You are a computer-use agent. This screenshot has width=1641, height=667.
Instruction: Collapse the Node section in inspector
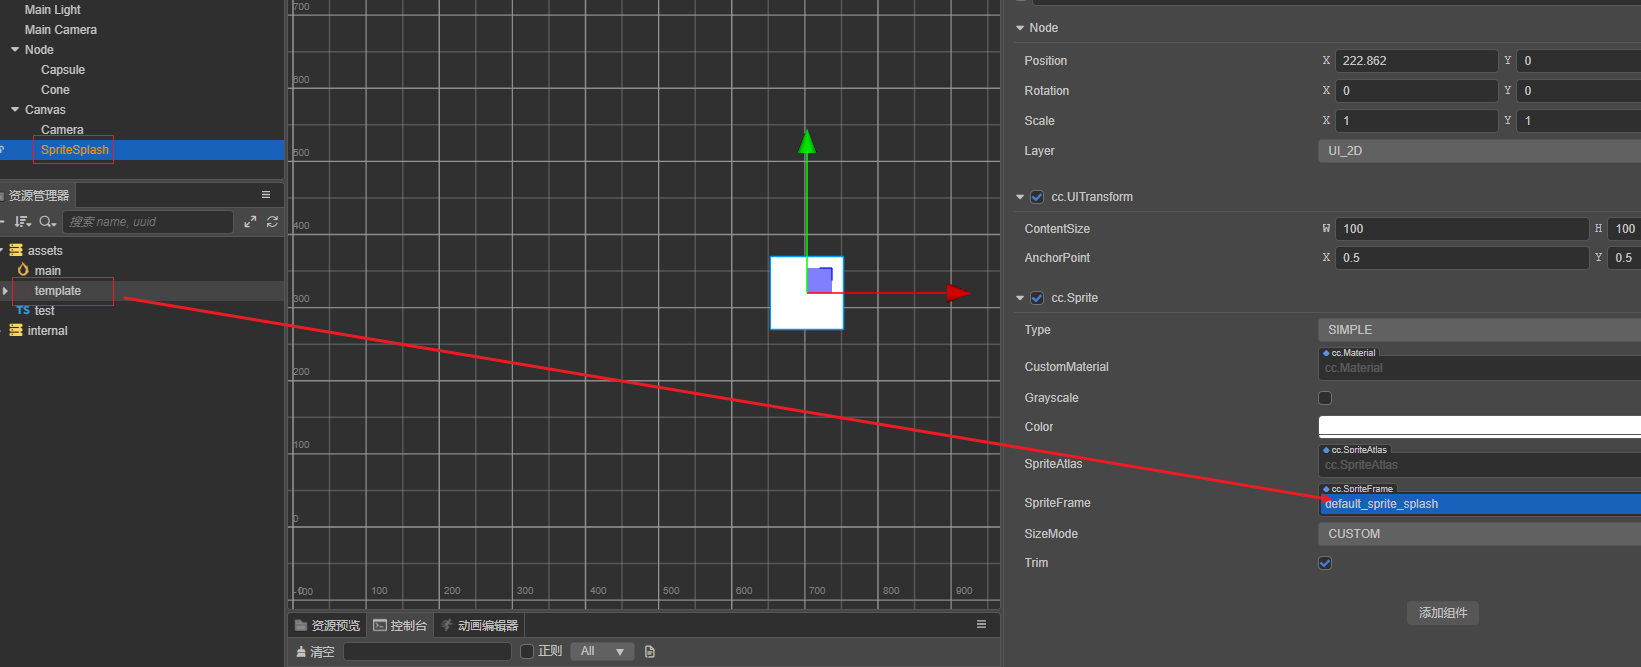coord(1020,28)
